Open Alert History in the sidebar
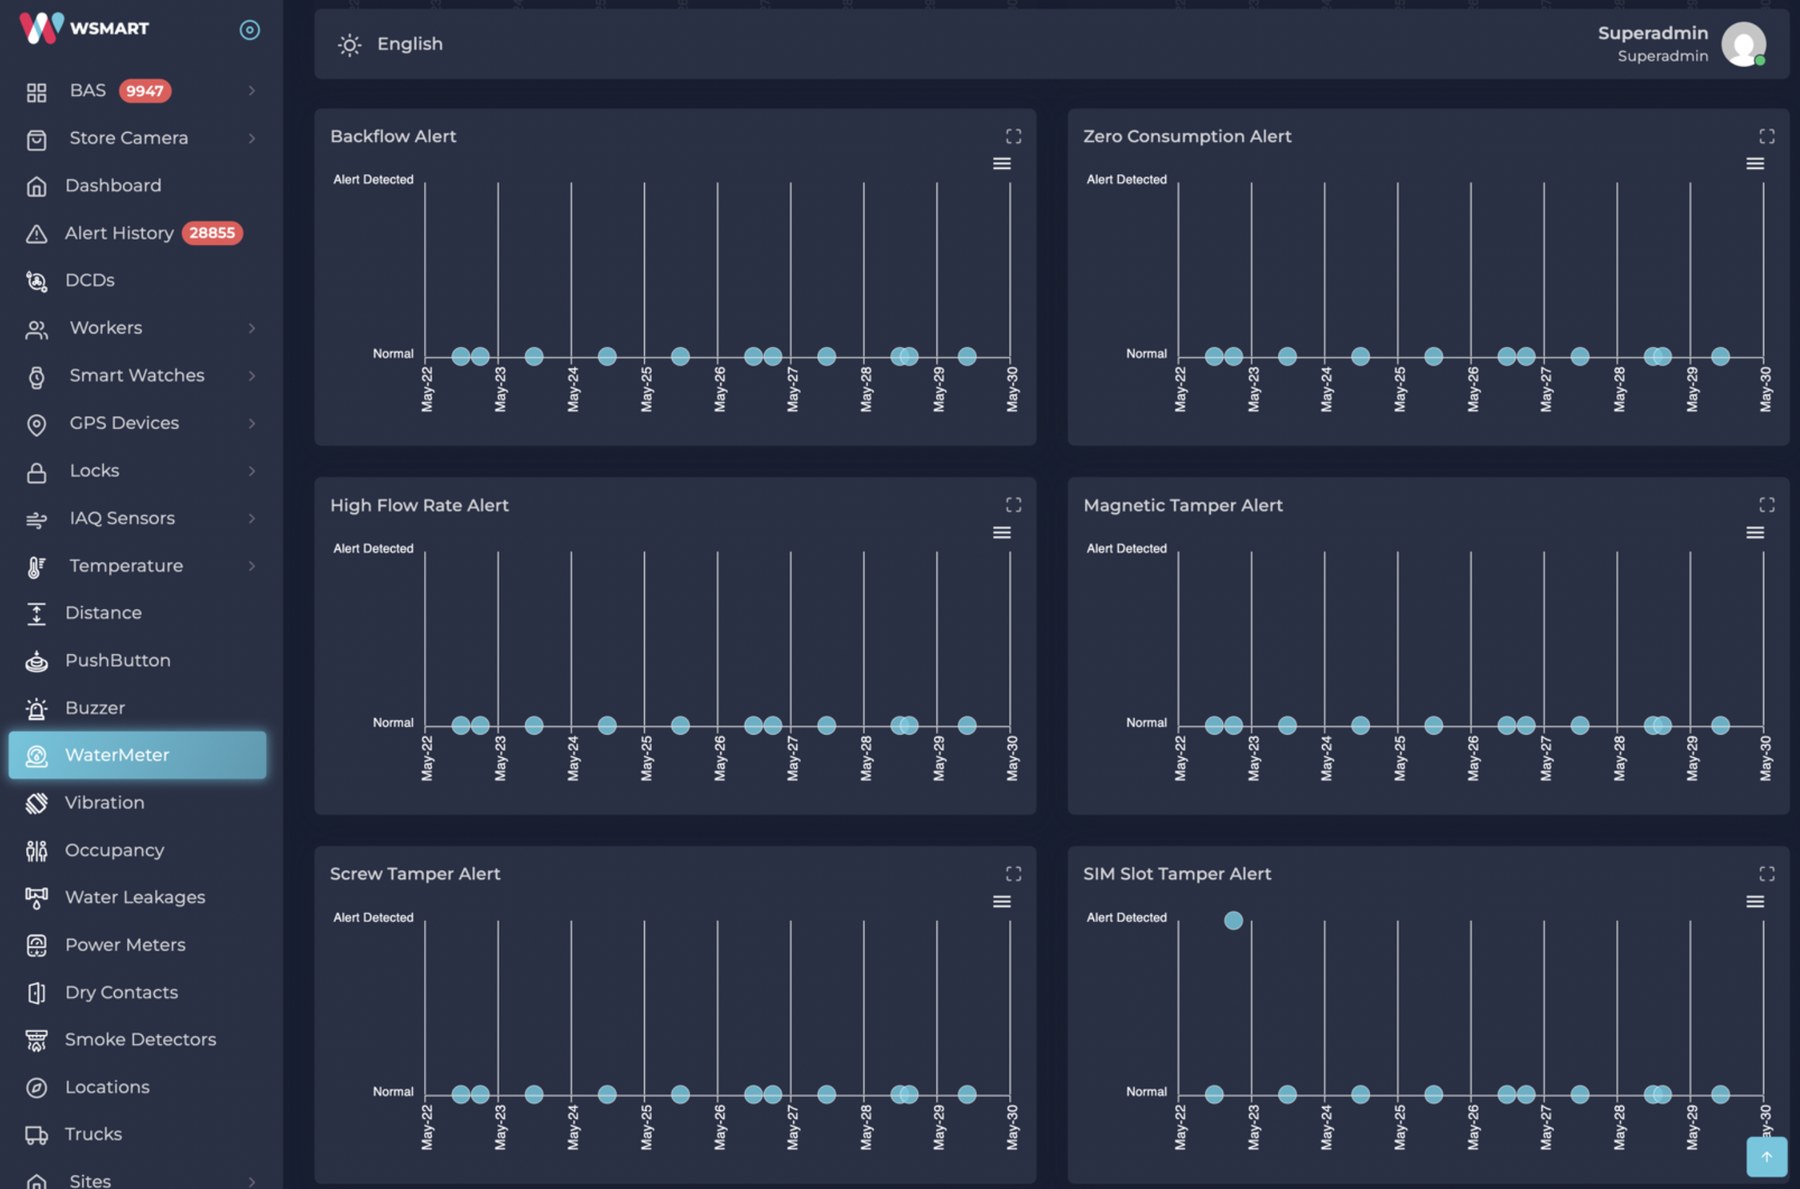Screen dimensions: 1800x1189 coord(138,233)
